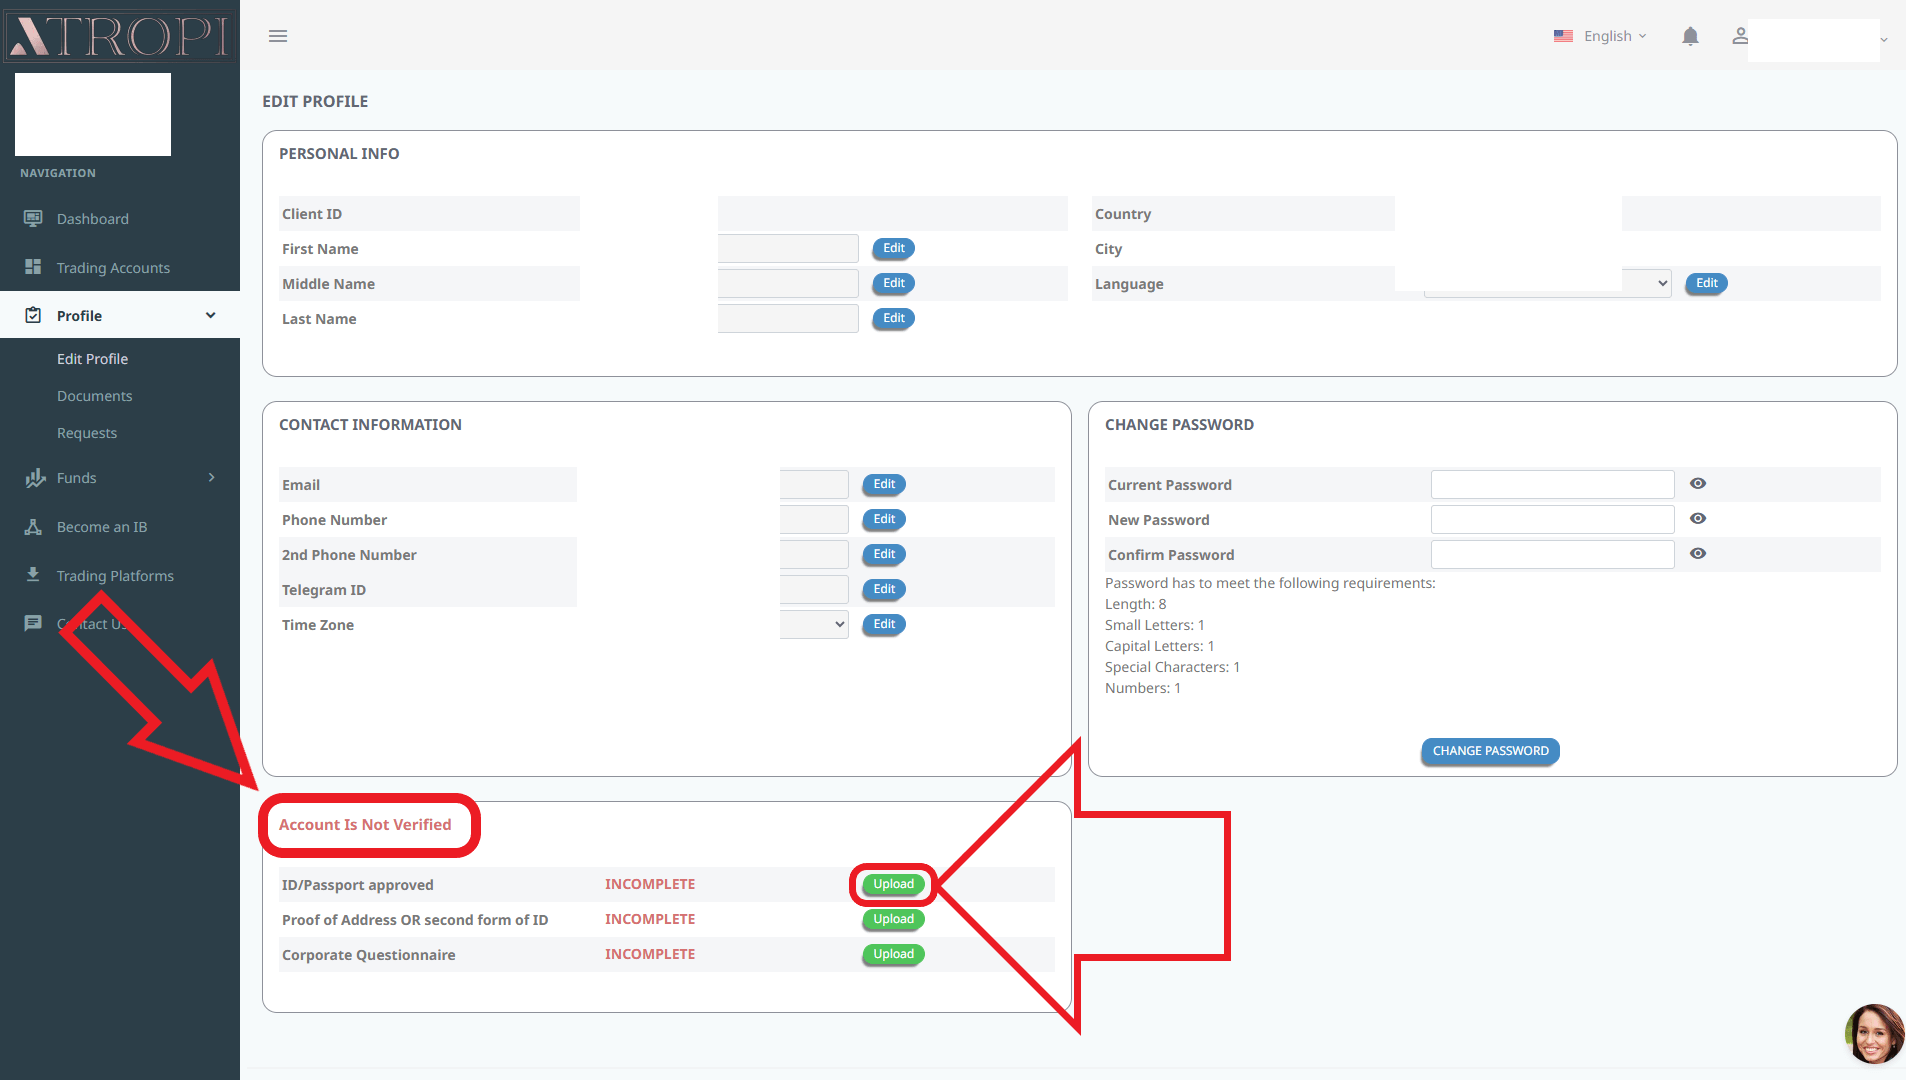Click the US flag language icon
This screenshot has height=1080, width=1906.
pos(1563,36)
